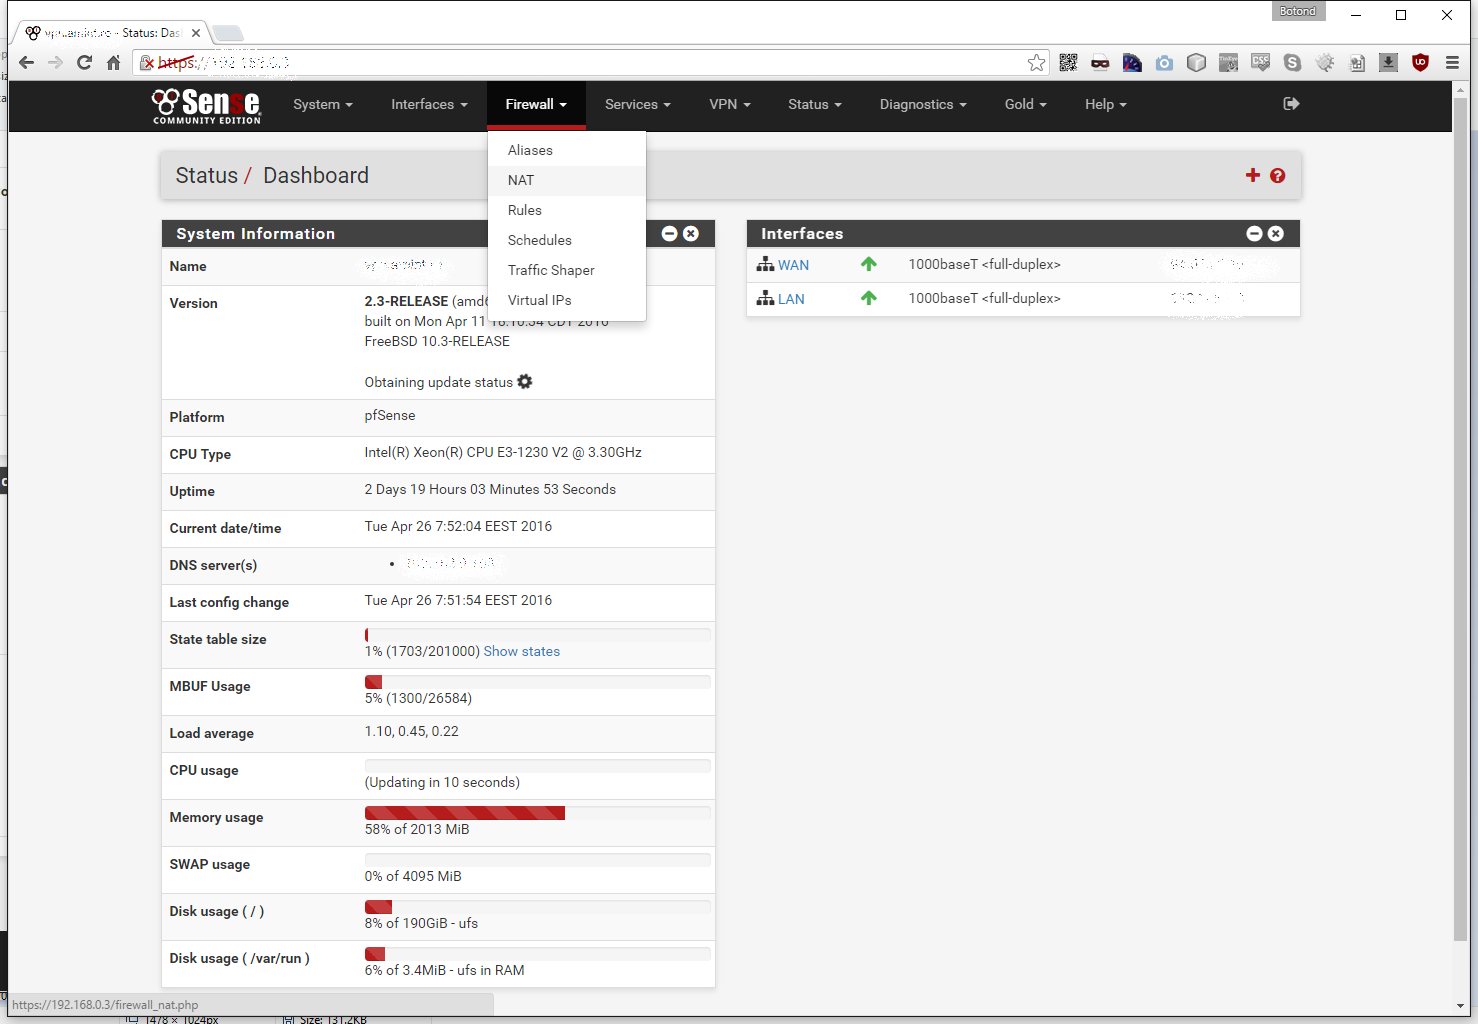Viewport: 1478px width, 1024px height.
Task: Click the cube extension icon
Action: click(1196, 63)
